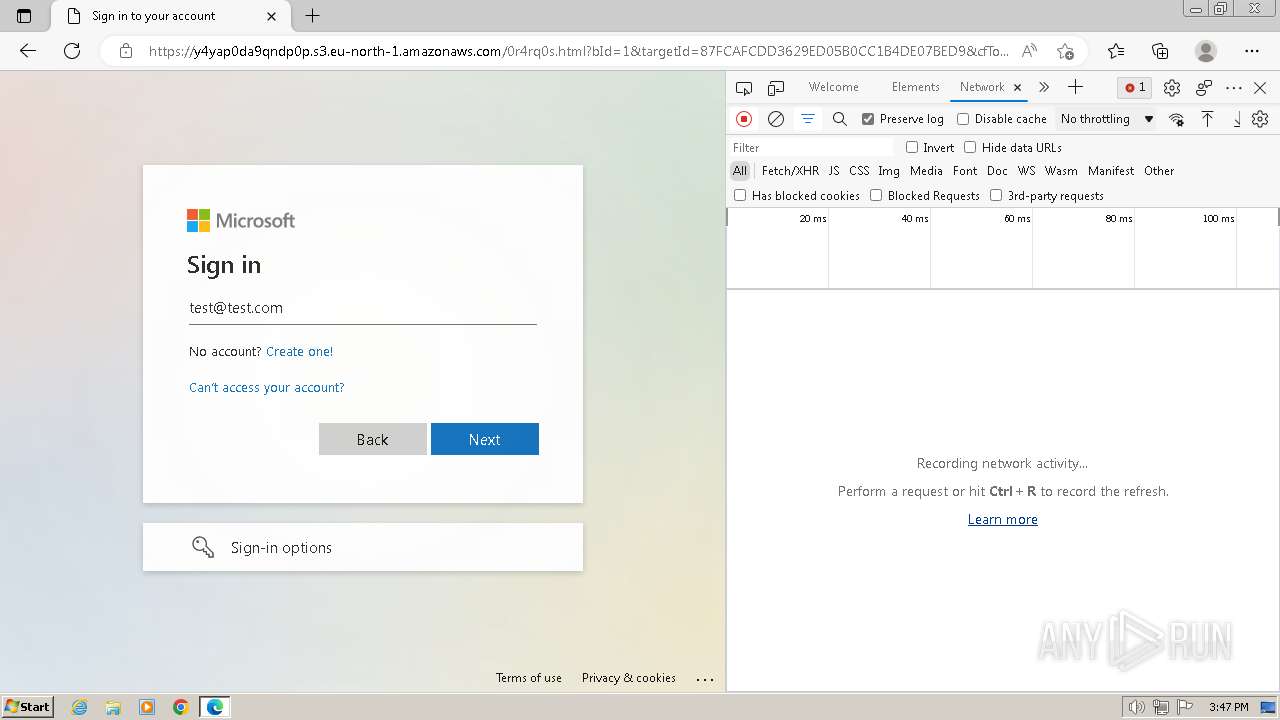The image size is (1280, 720).
Task: Toggle the network filter bar icon
Action: [x=808, y=119]
